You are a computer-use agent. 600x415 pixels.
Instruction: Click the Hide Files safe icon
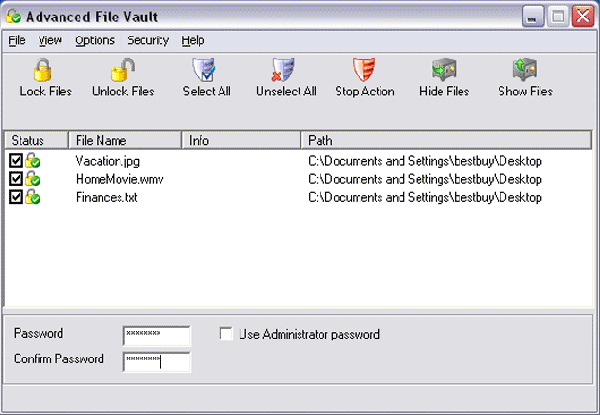pyautogui.click(x=444, y=70)
